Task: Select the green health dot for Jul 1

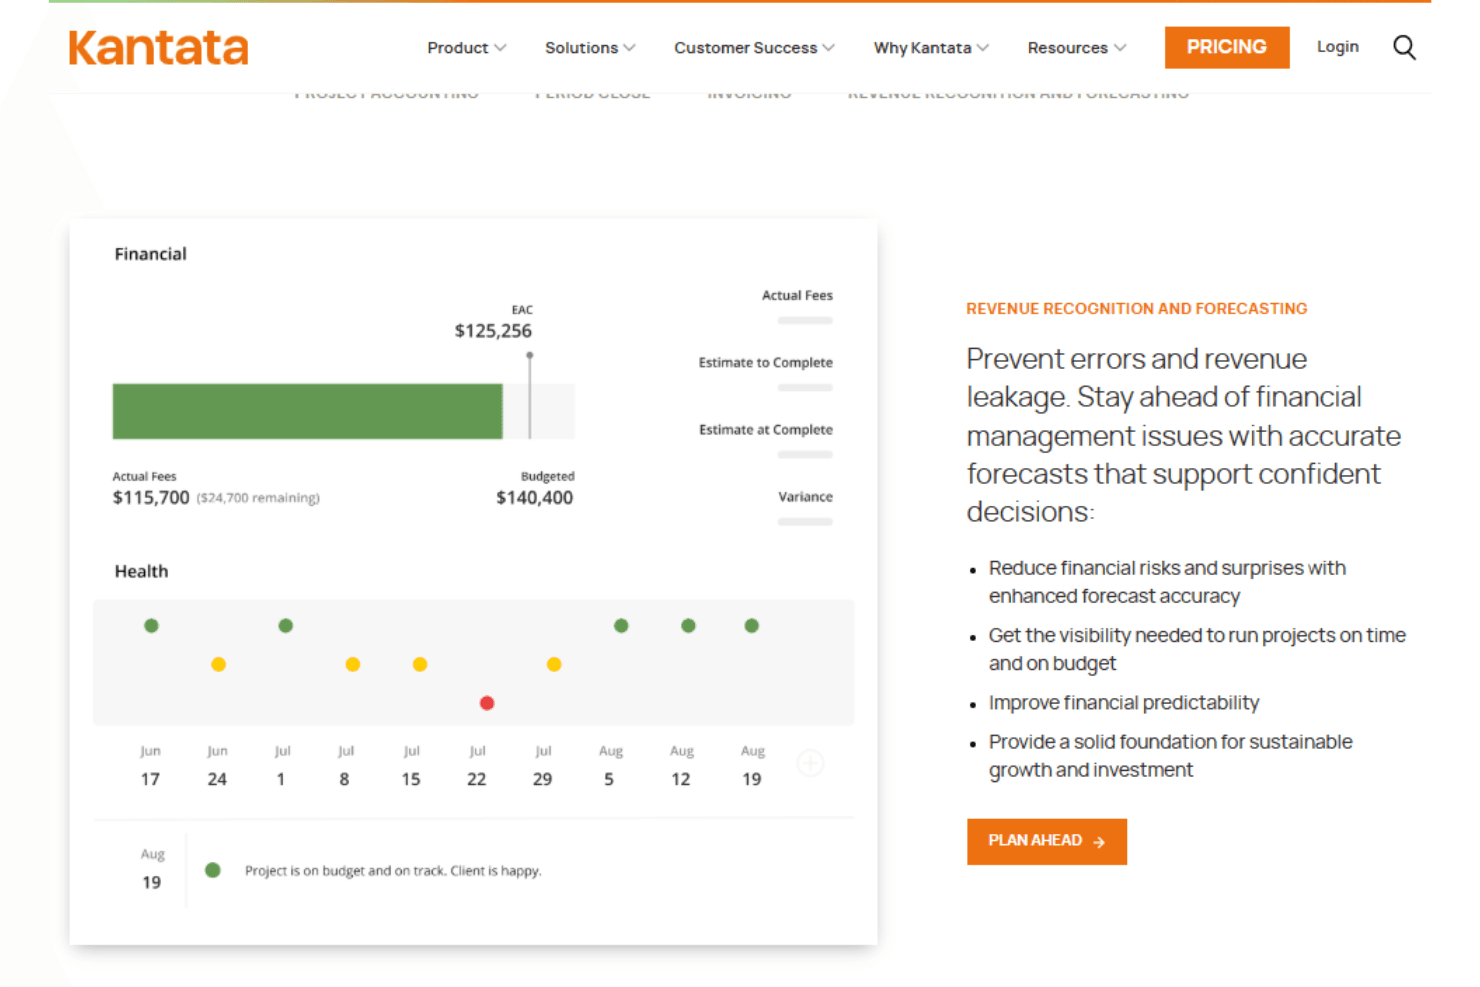Action: click(285, 626)
